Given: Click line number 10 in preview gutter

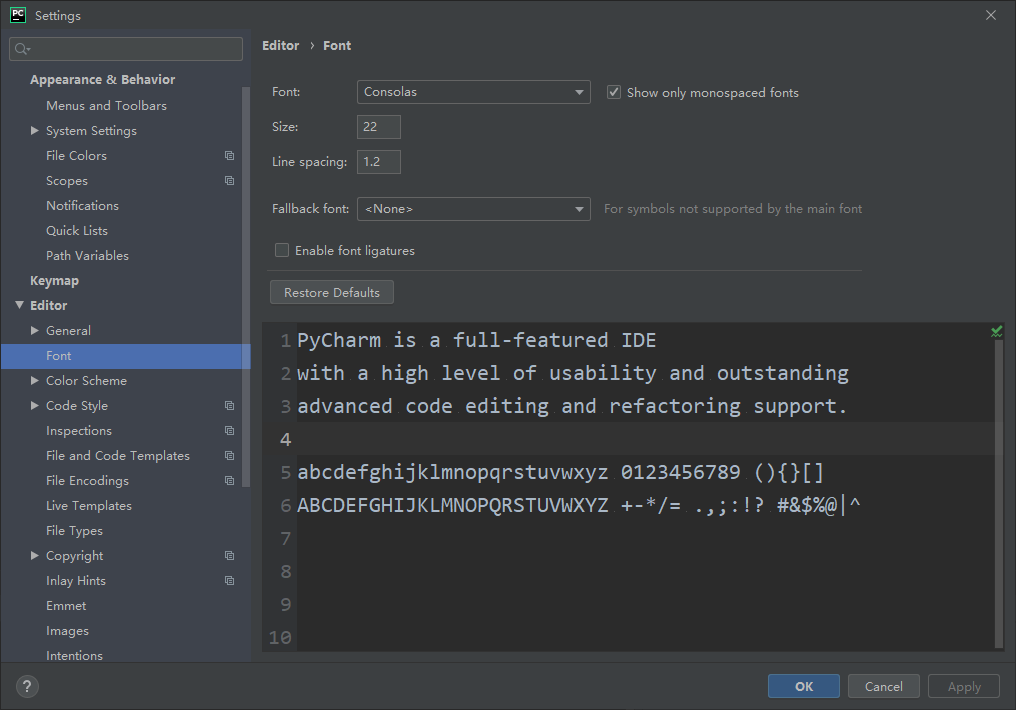Looking at the screenshot, I should (280, 637).
